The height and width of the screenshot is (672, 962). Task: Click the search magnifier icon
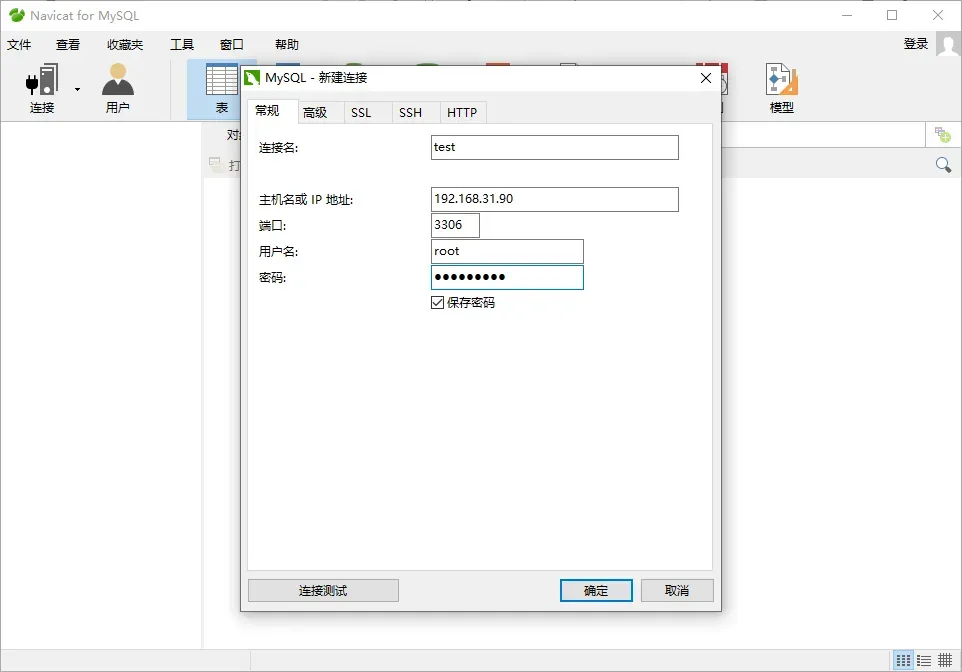(943, 165)
